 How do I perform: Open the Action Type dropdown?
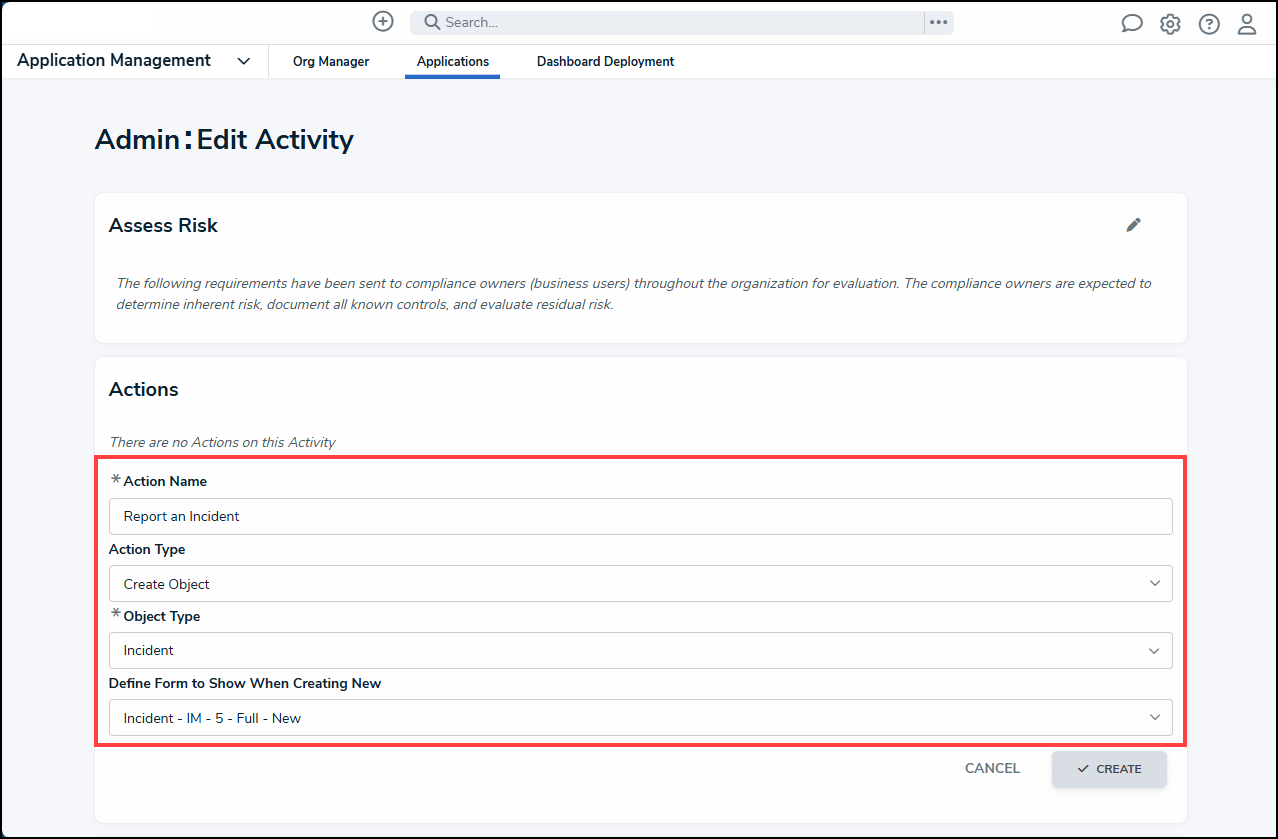pyautogui.click(x=640, y=584)
